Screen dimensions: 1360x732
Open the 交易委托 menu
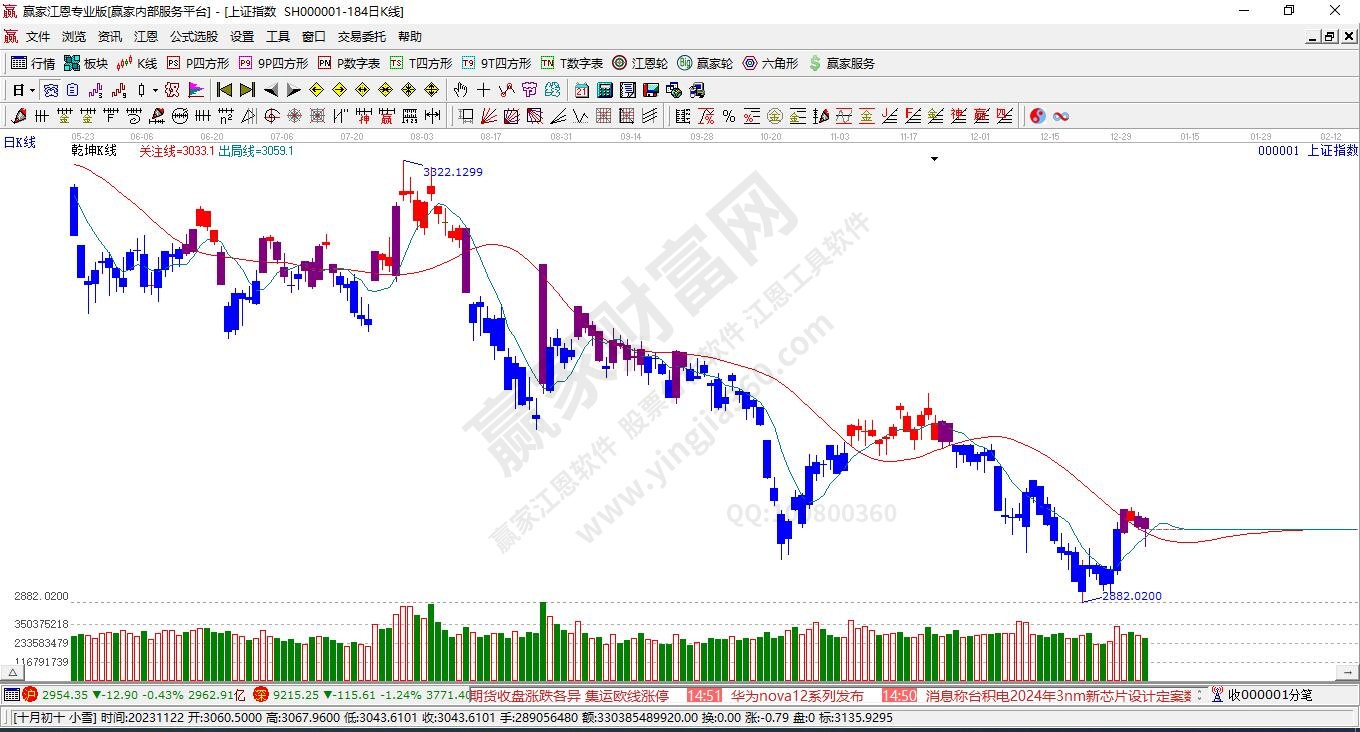click(361, 36)
